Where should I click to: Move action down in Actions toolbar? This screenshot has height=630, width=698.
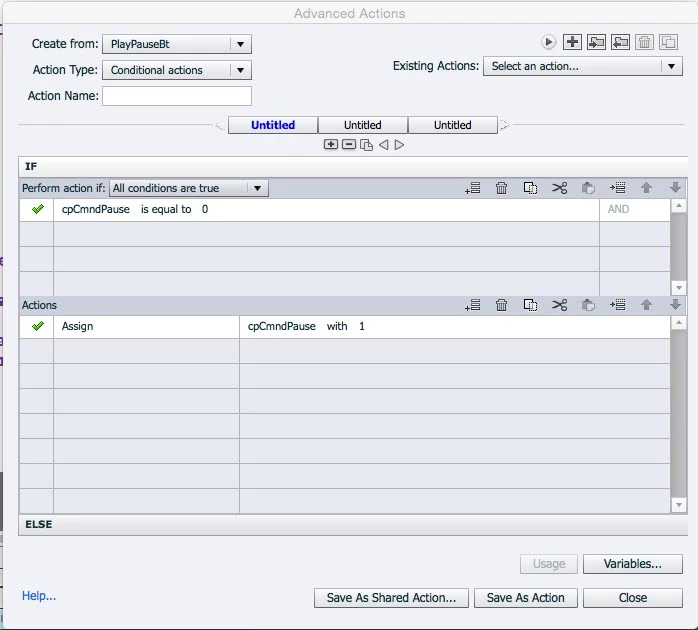(x=675, y=305)
